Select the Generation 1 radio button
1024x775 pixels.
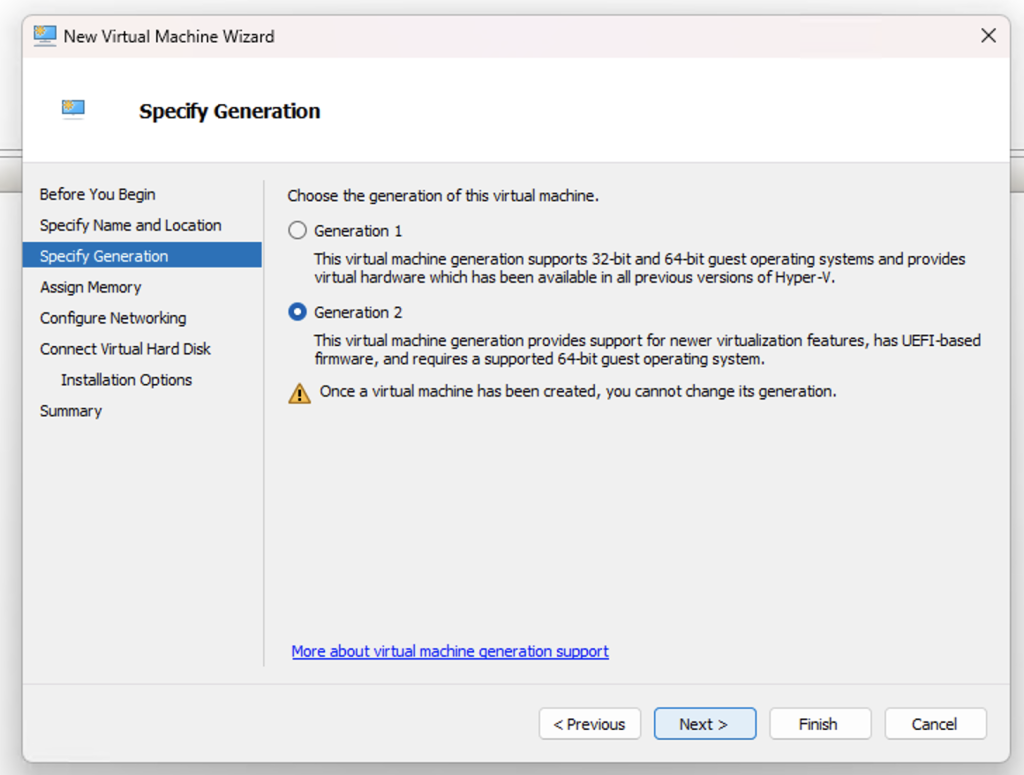coord(297,231)
